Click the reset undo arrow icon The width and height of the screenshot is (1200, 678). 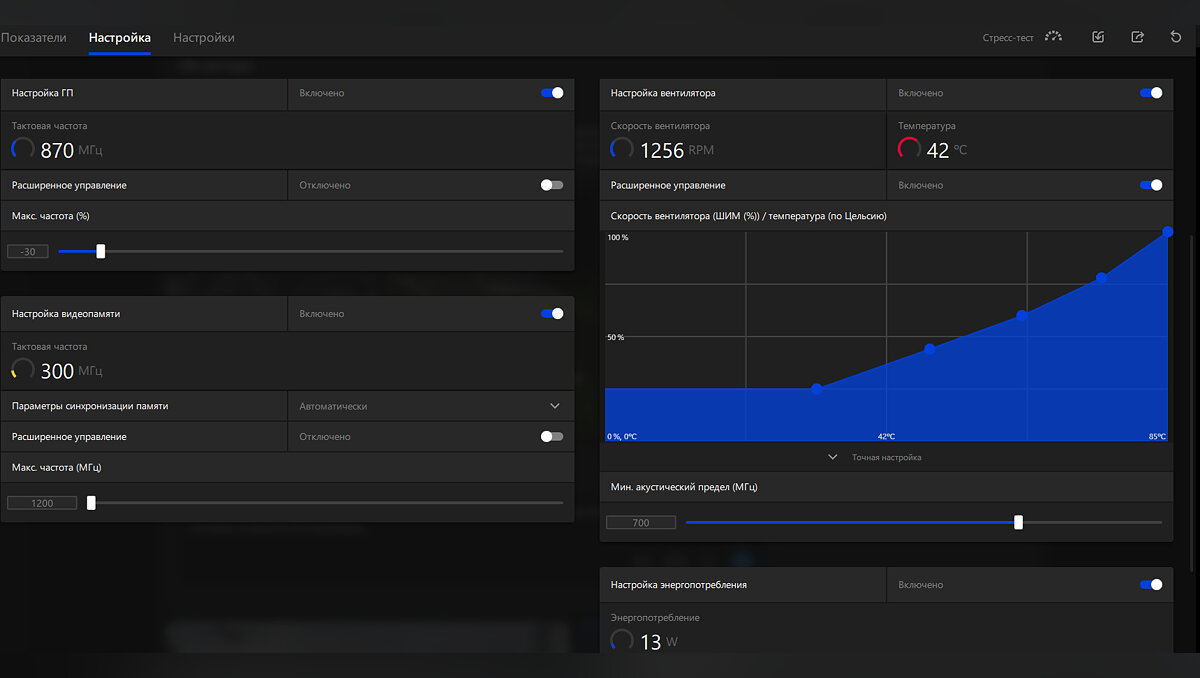click(x=1176, y=37)
